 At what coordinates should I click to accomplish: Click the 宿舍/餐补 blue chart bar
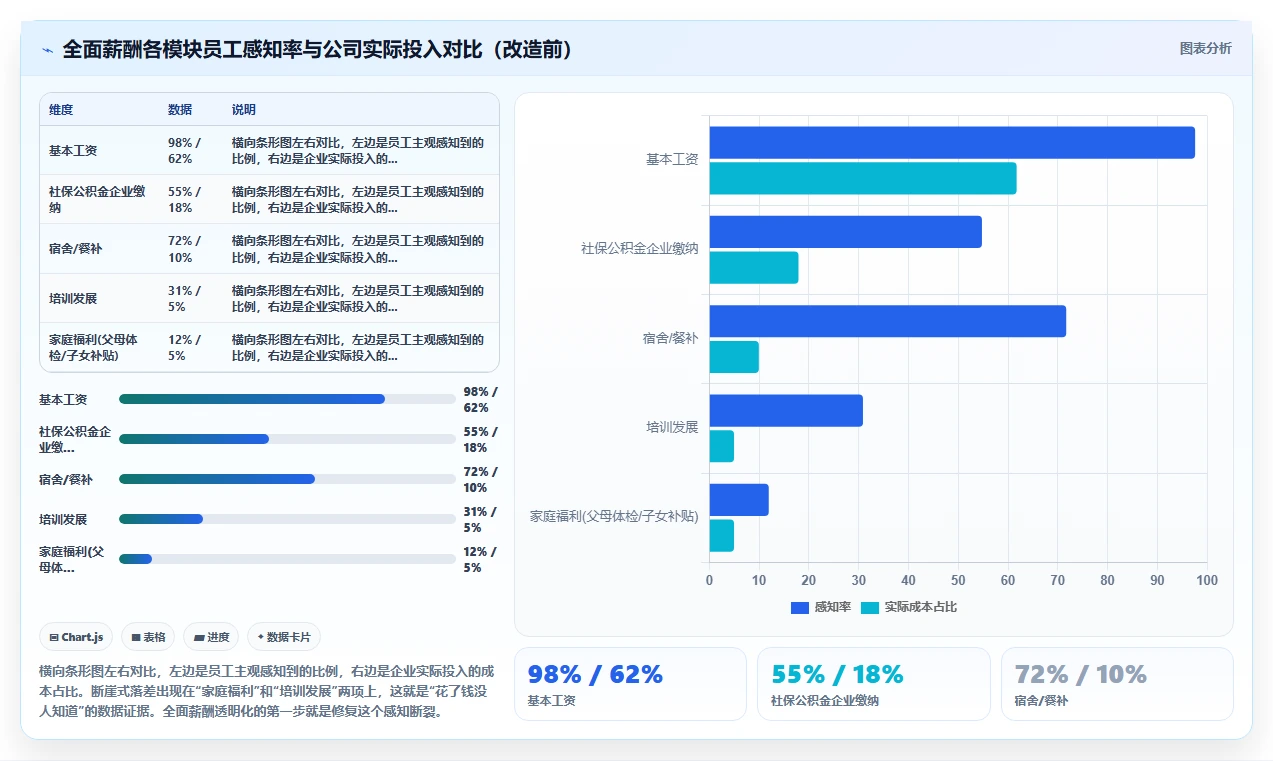888,321
